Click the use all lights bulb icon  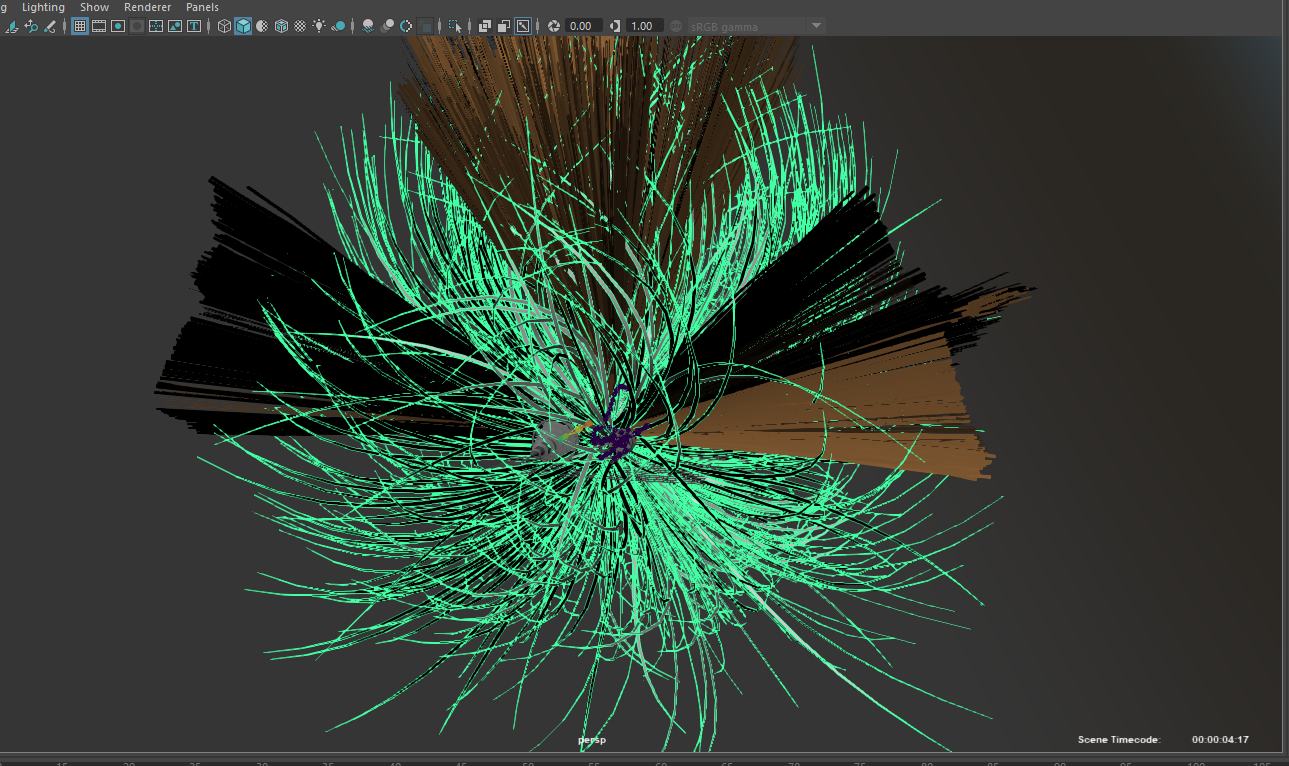tap(319, 26)
